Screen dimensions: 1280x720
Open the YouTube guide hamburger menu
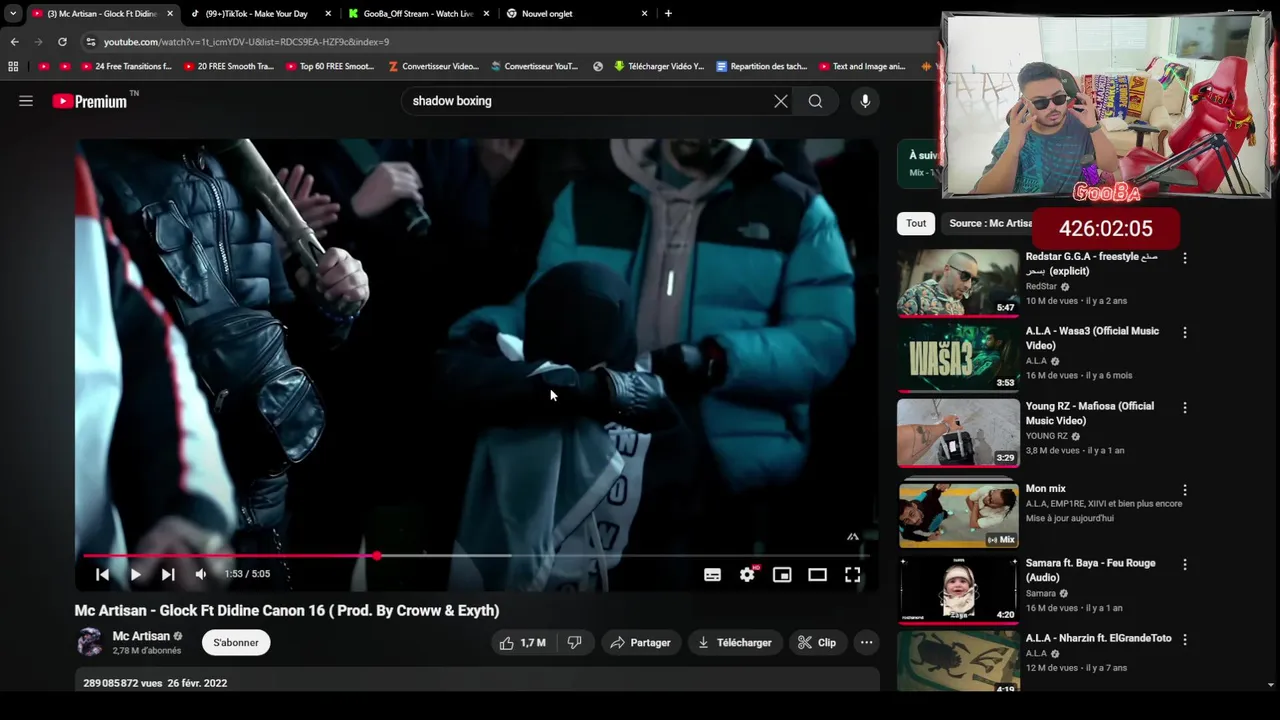click(26, 101)
